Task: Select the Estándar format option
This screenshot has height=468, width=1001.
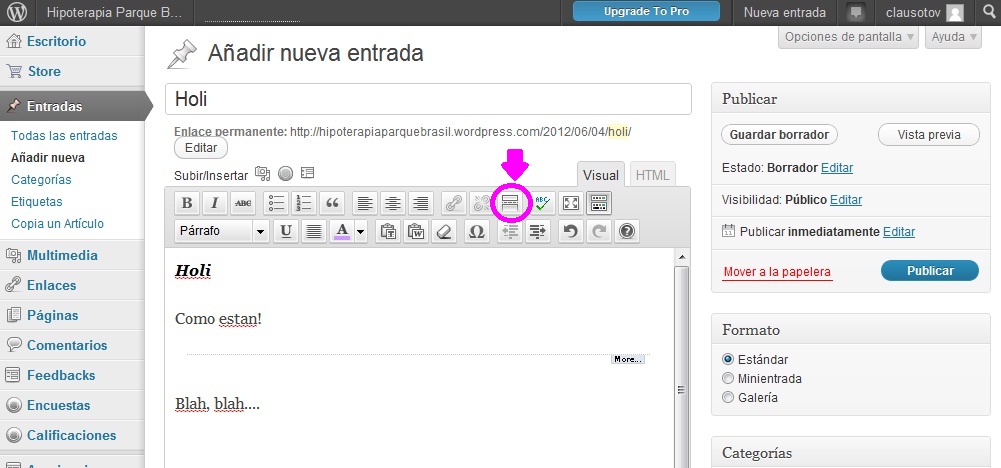Action: [x=728, y=359]
